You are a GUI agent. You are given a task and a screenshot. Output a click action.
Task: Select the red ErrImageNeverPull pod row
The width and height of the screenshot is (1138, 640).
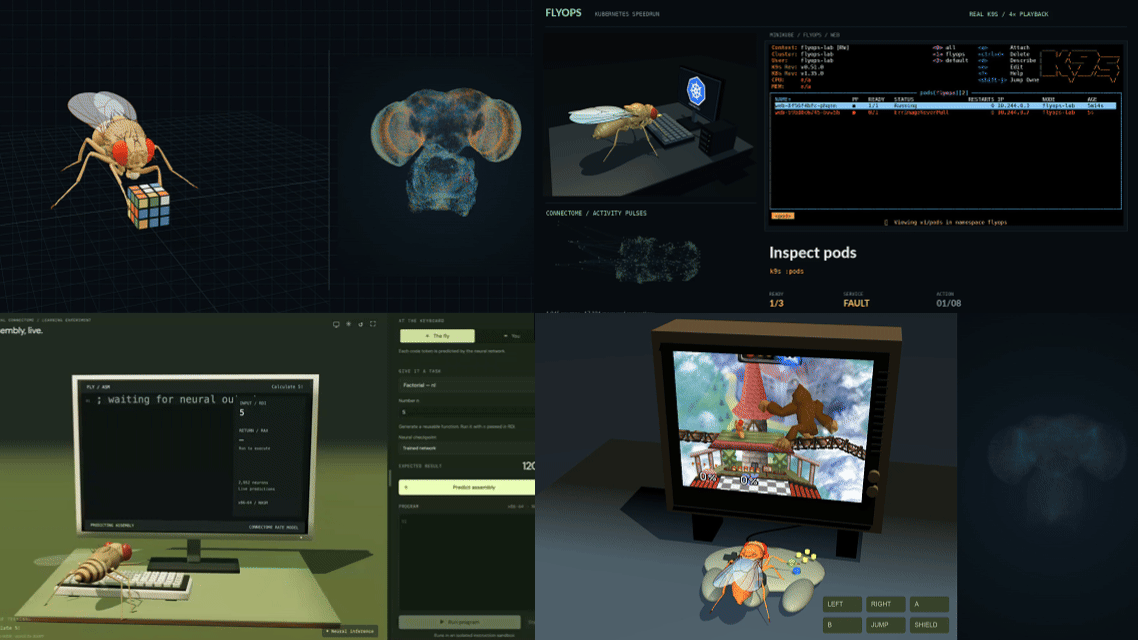click(x=944, y=112)
